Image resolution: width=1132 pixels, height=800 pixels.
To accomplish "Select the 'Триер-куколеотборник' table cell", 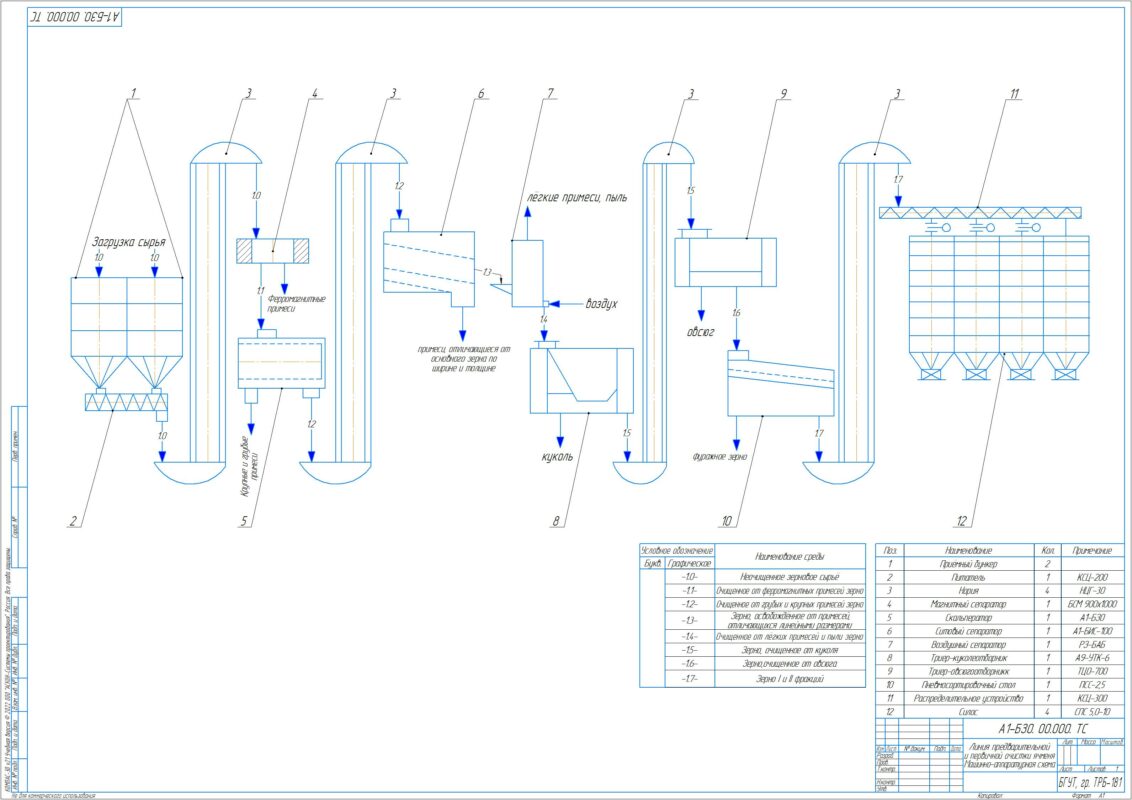I will click(x=968, y=658).
